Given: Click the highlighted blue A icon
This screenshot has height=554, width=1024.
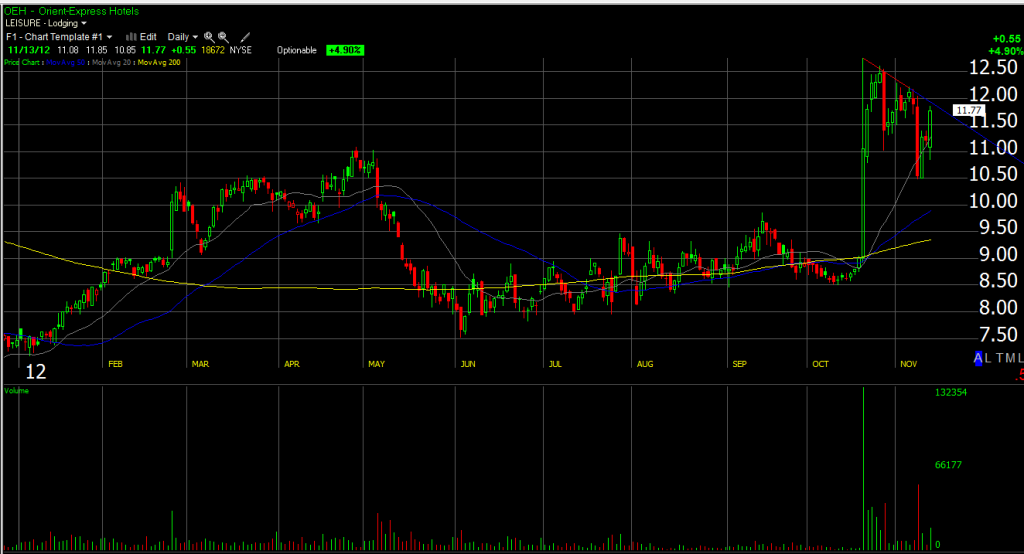Looking at the screenshot, I should click(978, 358).
